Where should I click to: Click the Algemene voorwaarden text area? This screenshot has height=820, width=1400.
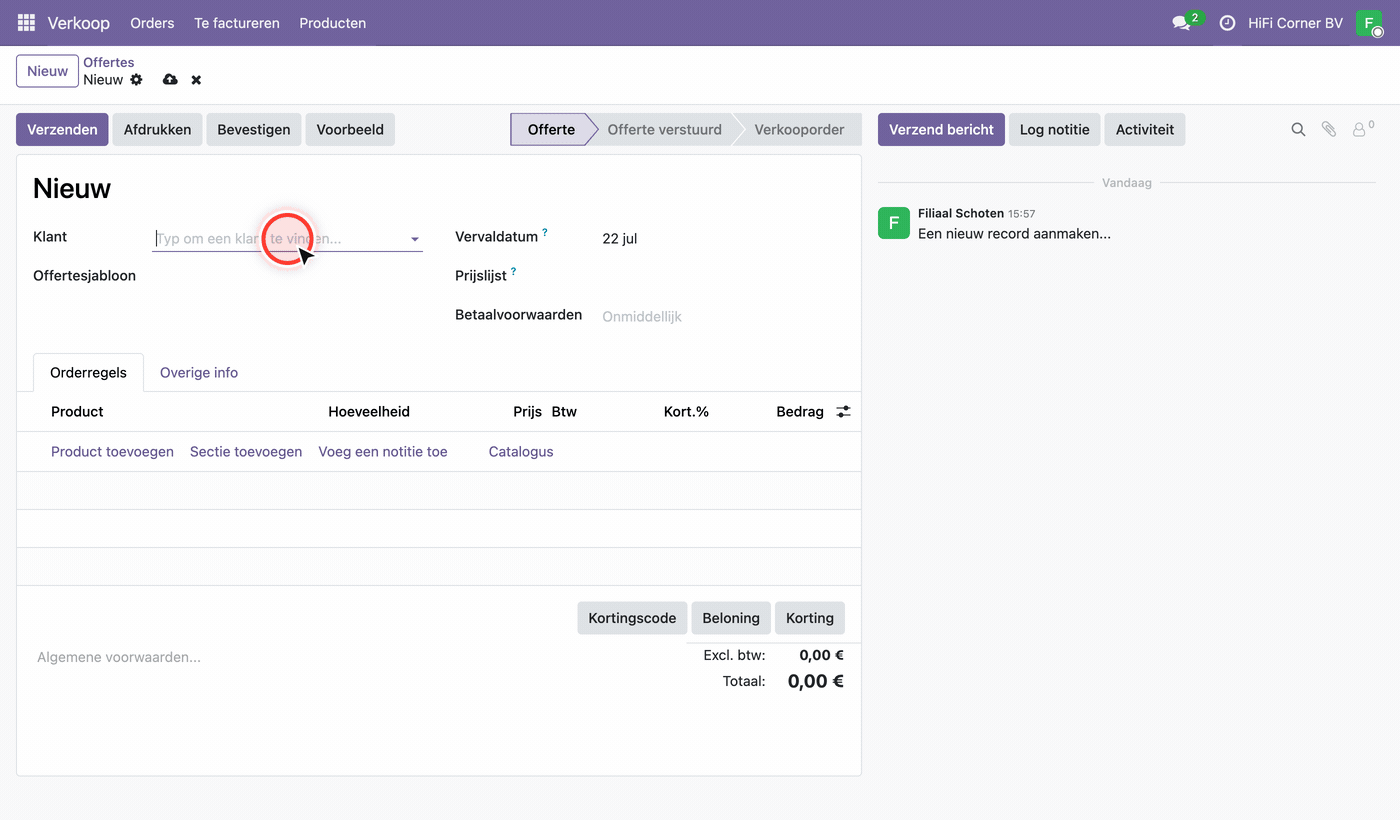[119, 657]
